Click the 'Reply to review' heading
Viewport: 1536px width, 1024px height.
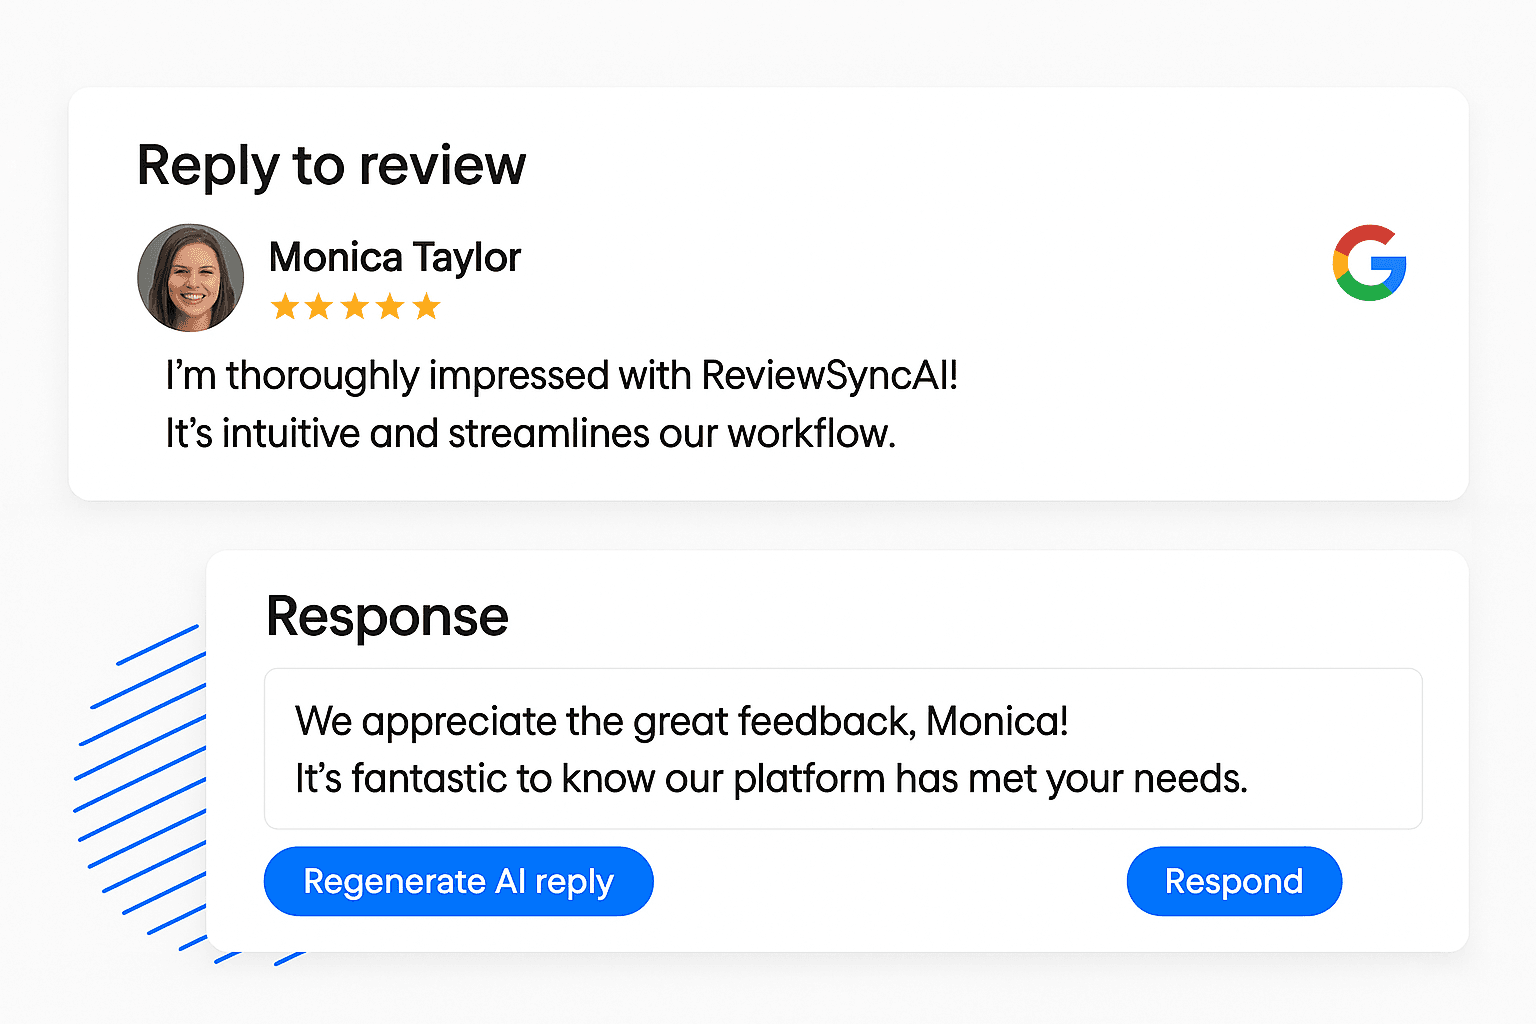coord(331,165)
